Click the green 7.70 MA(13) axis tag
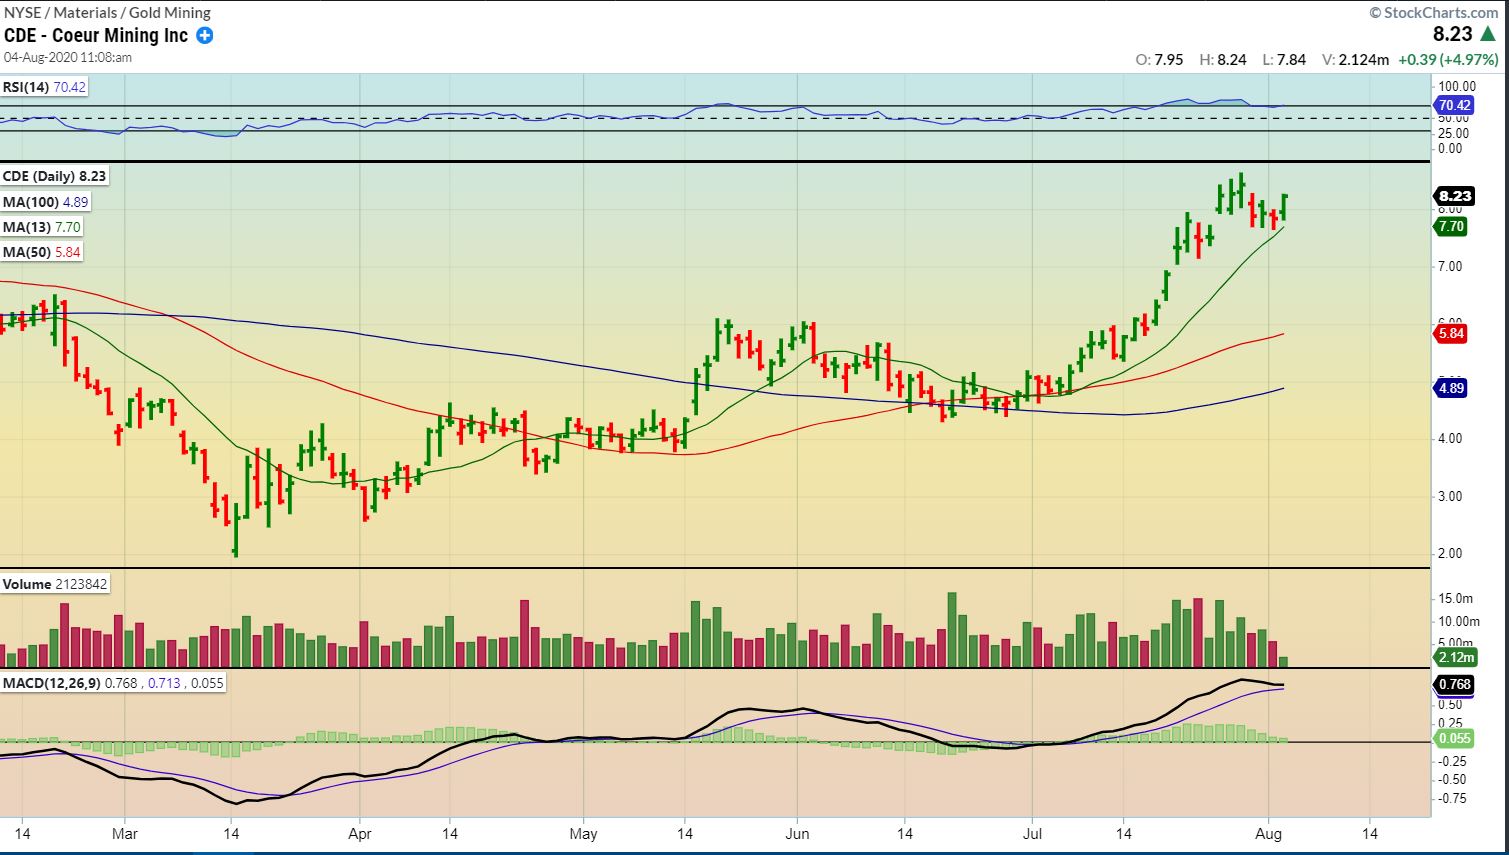This screenshot has height=855, width=1509. [1451, 227]
